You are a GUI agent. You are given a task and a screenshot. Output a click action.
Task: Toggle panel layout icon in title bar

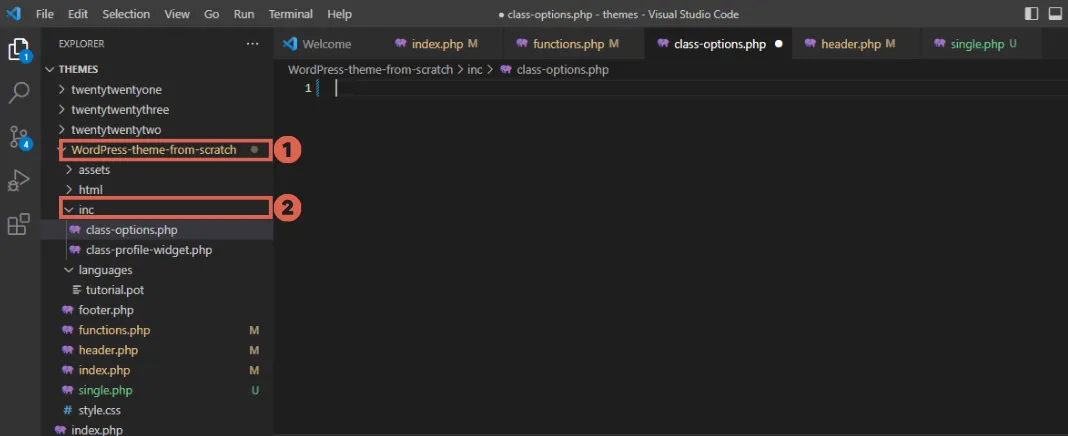[x=1054, y=14]
